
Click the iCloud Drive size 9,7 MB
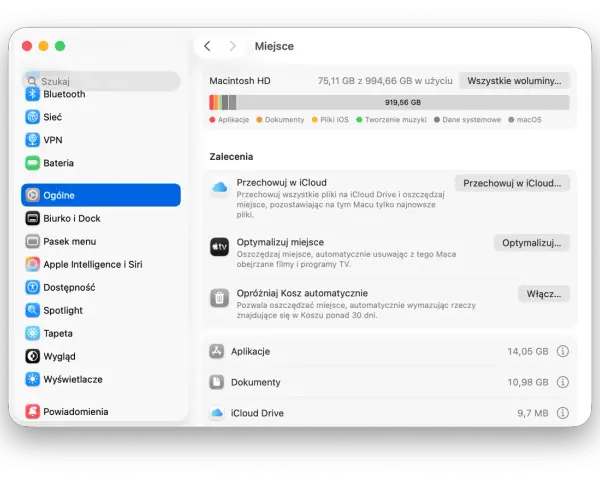(x=533, y=413)
